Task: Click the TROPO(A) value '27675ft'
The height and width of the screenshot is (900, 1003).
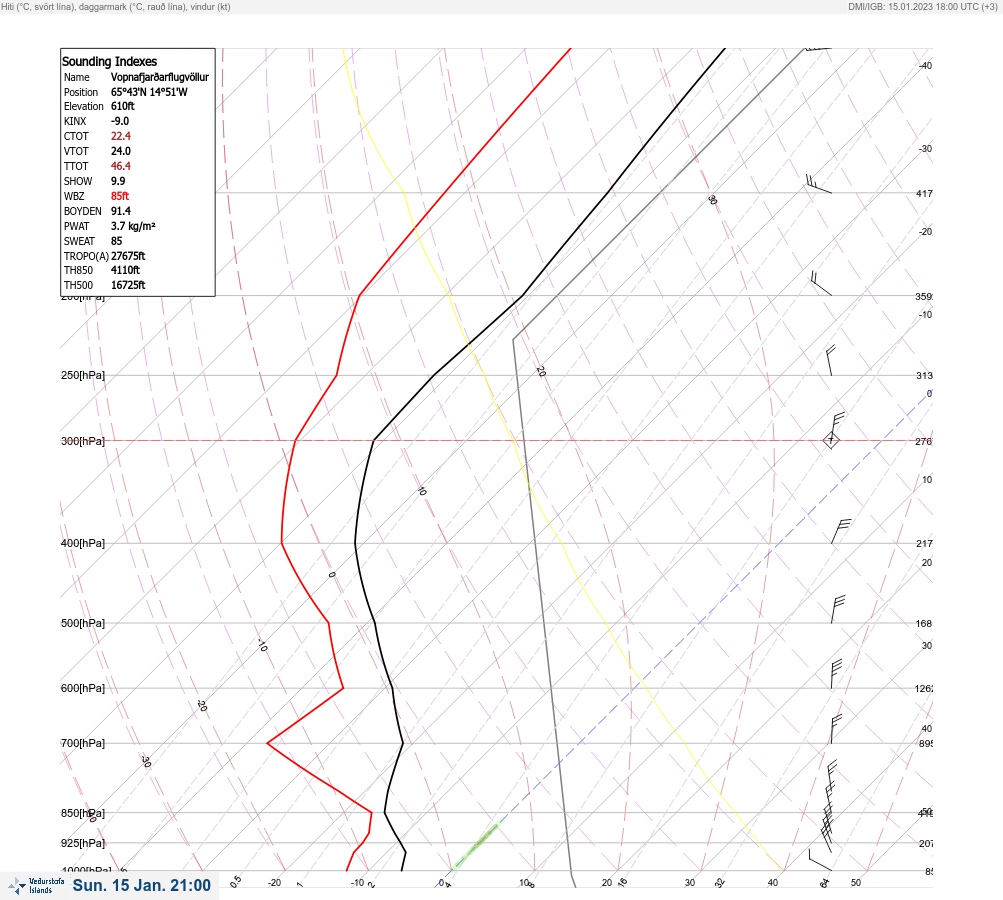Action: (x=128, y=256)
